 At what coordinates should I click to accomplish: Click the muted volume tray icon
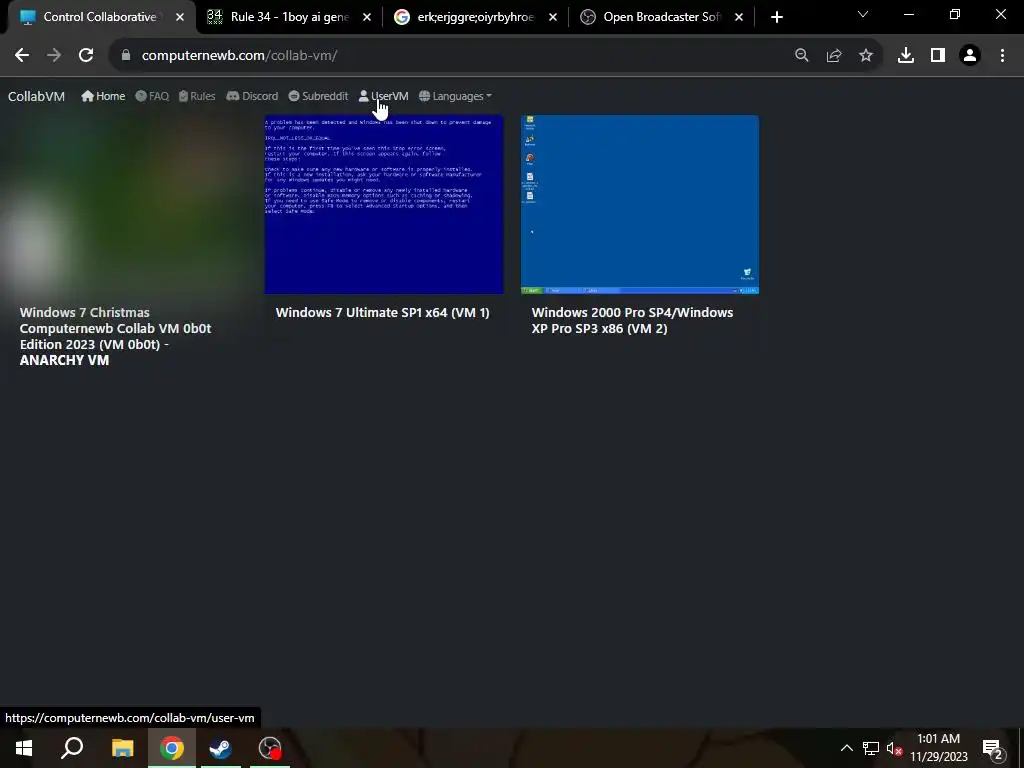pos(894,748)
